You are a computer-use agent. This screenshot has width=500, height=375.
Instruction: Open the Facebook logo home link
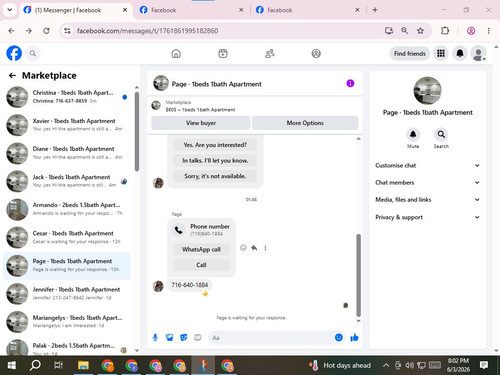pyautogui.click(x=14, y=53)
